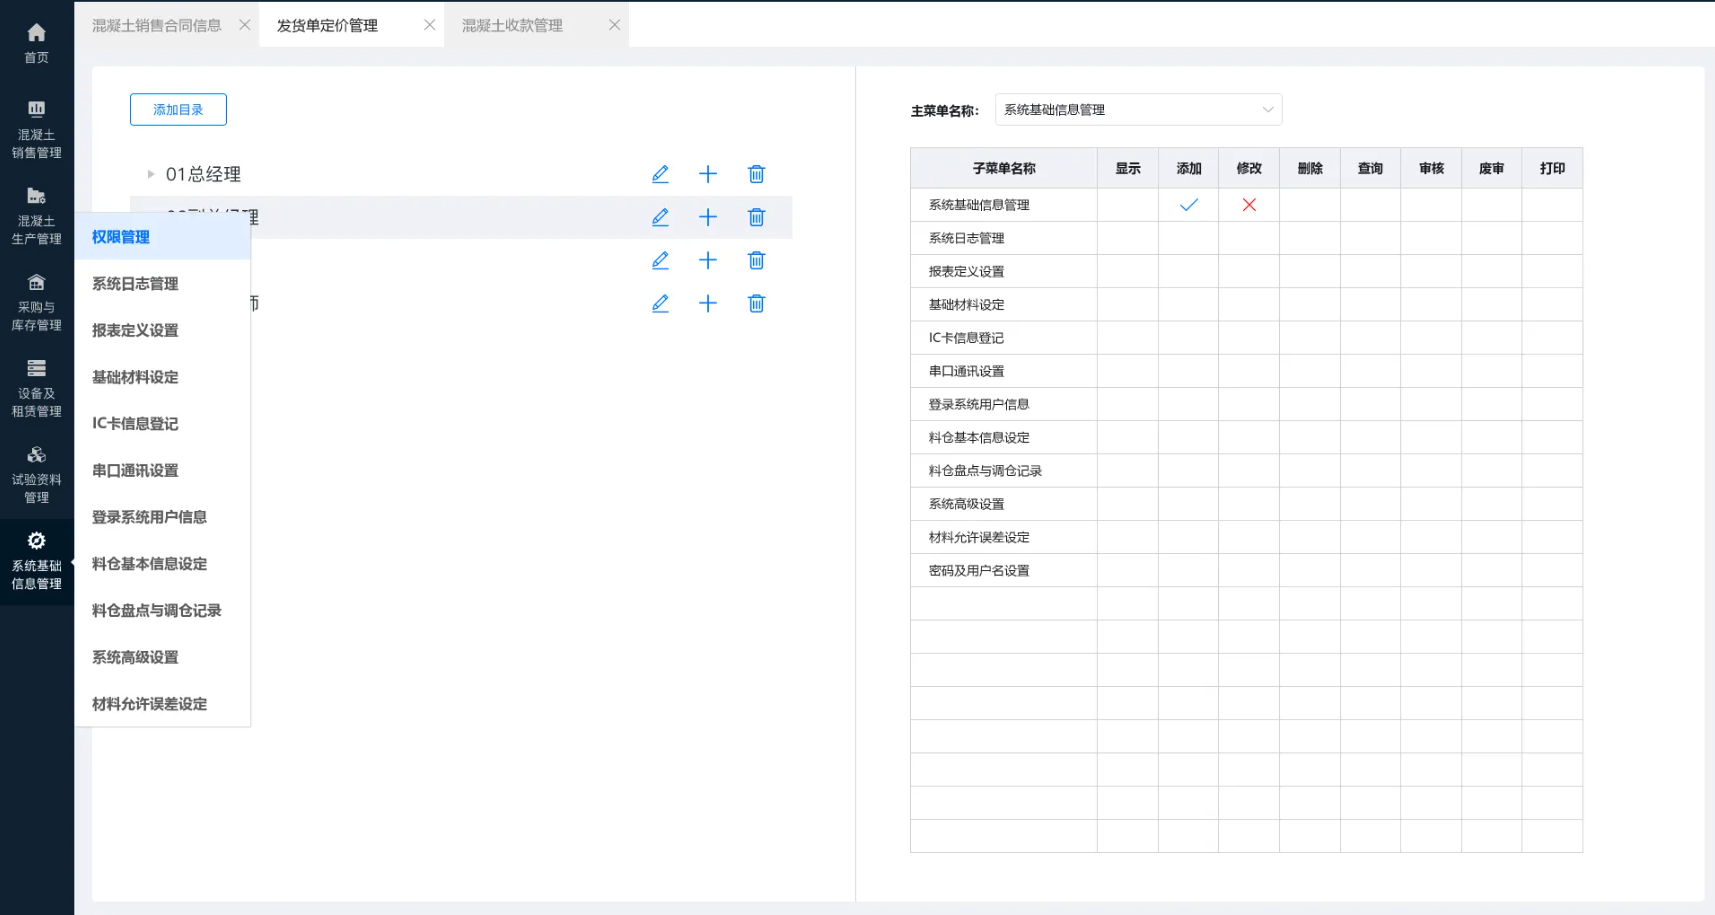Select 权限管理 in the flyout menu

[x=121, y=237]
